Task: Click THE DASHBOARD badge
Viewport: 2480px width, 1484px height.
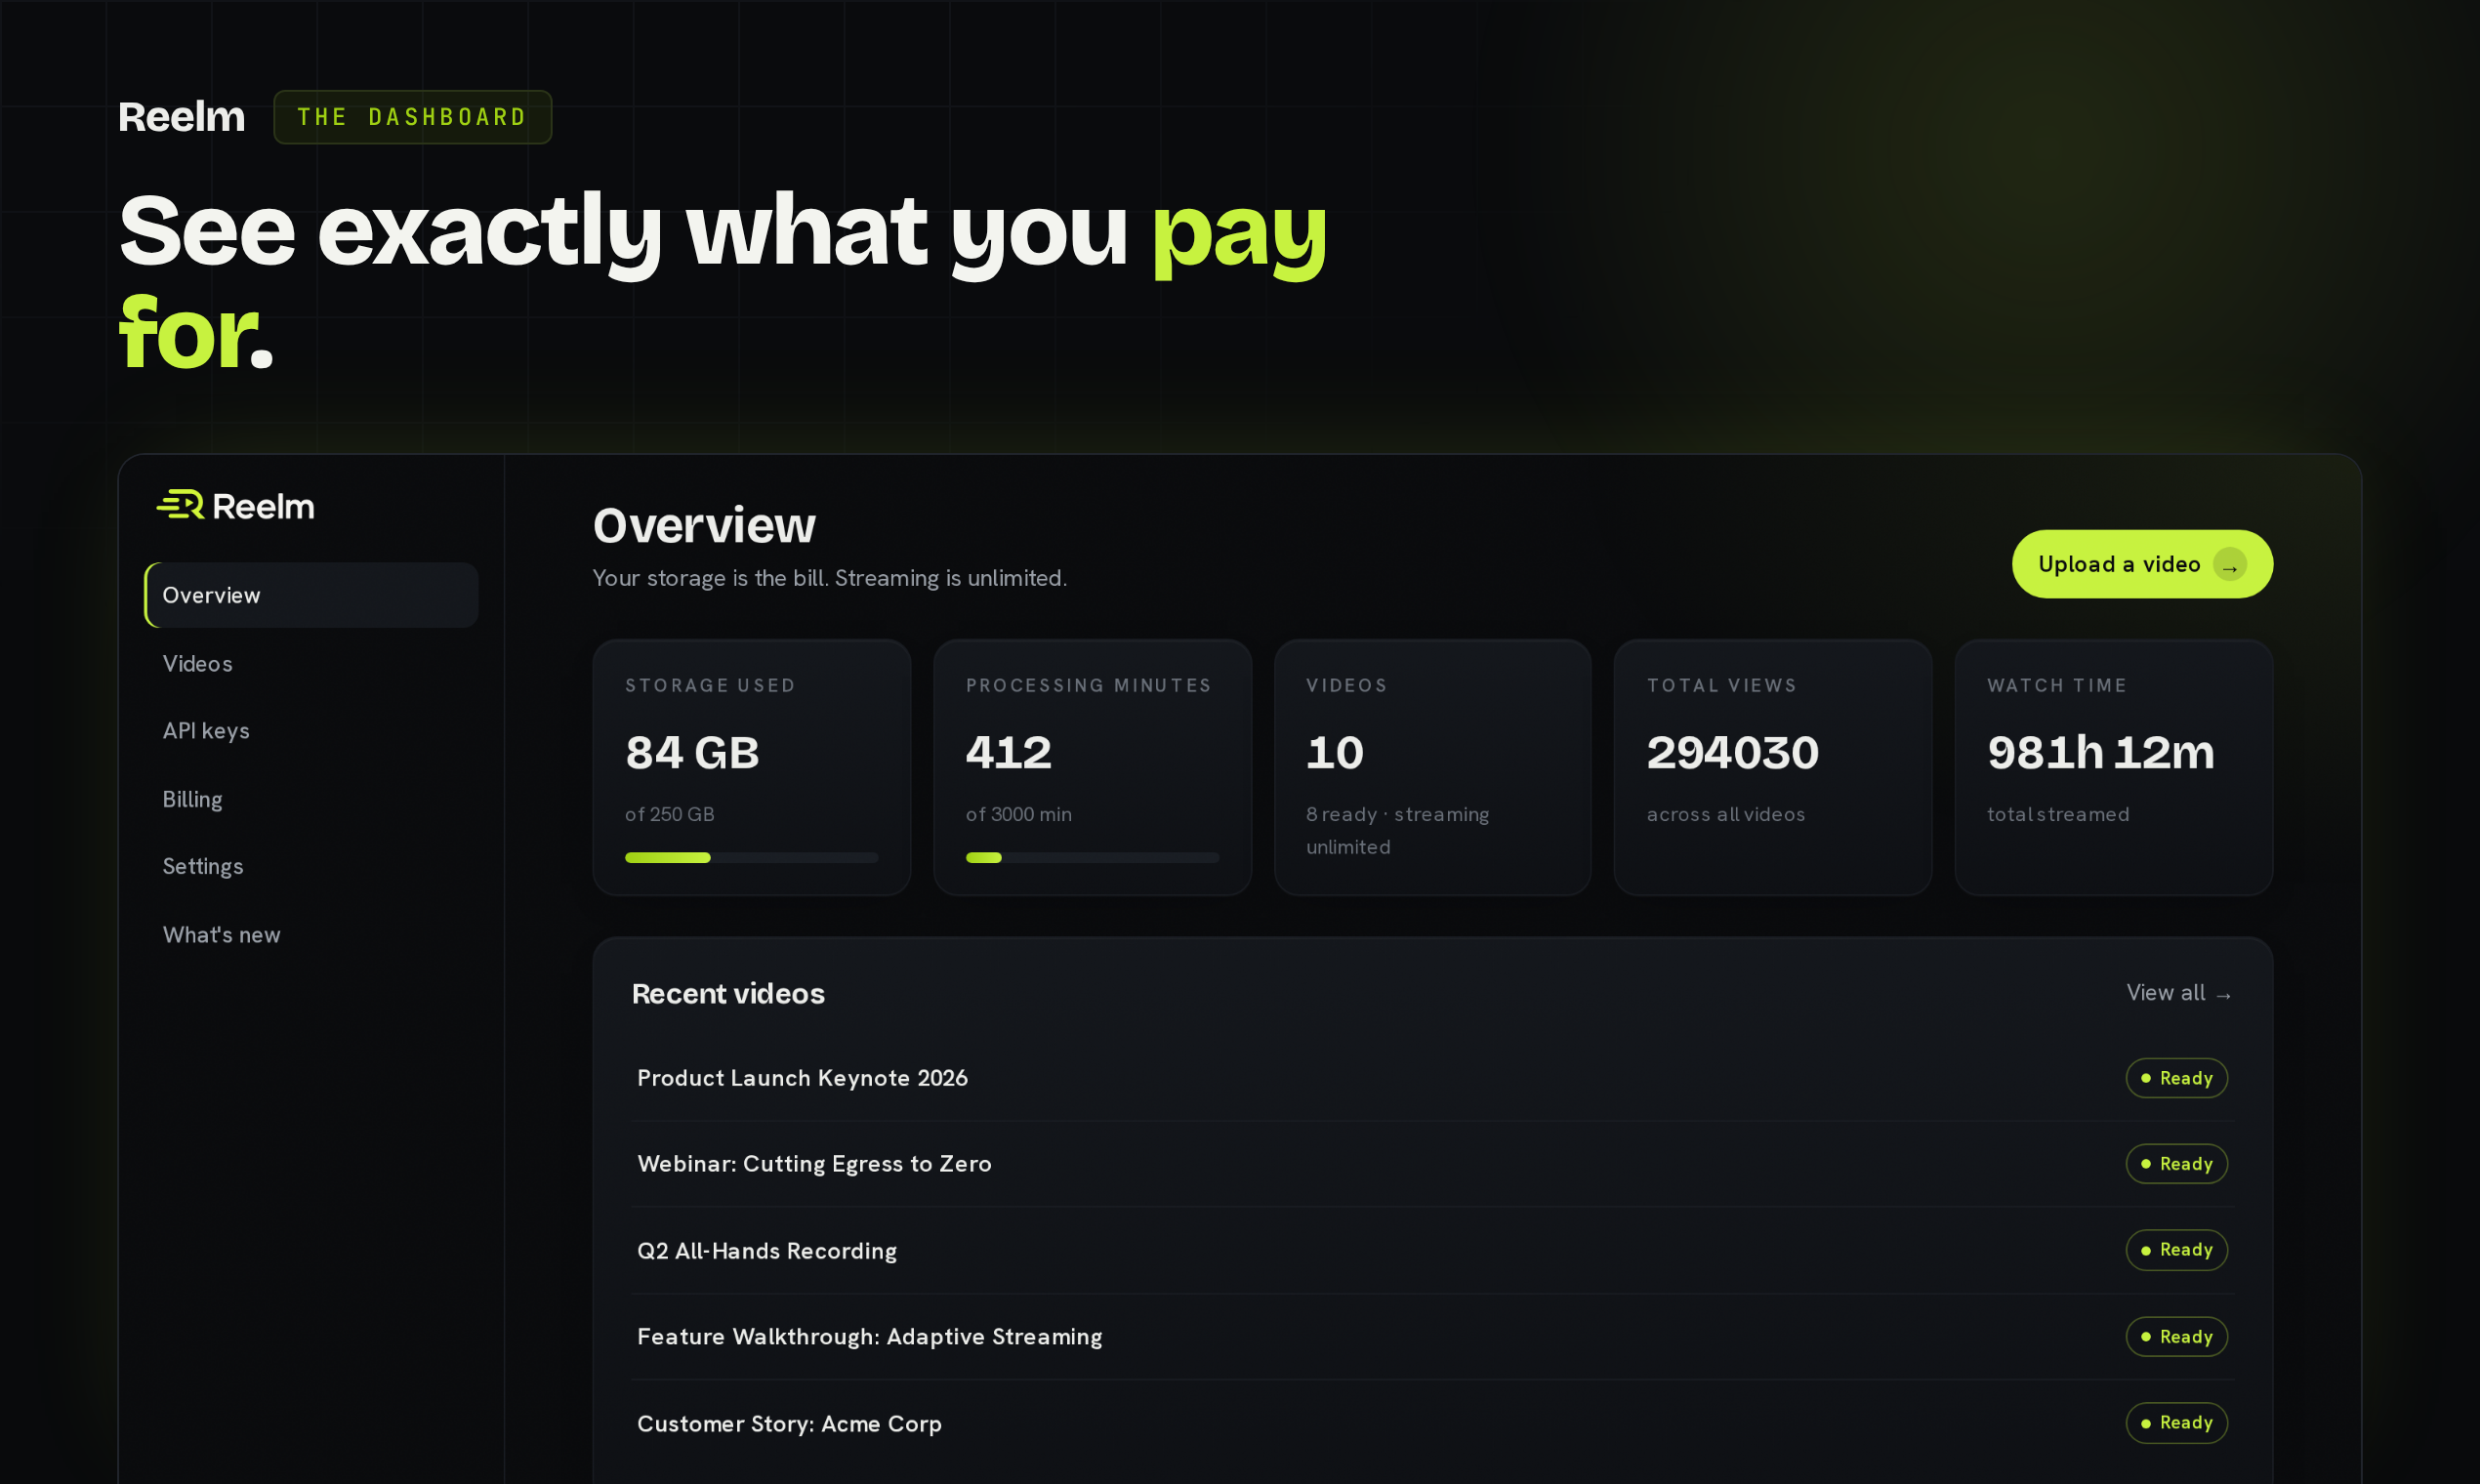Action: pos(412,117)
